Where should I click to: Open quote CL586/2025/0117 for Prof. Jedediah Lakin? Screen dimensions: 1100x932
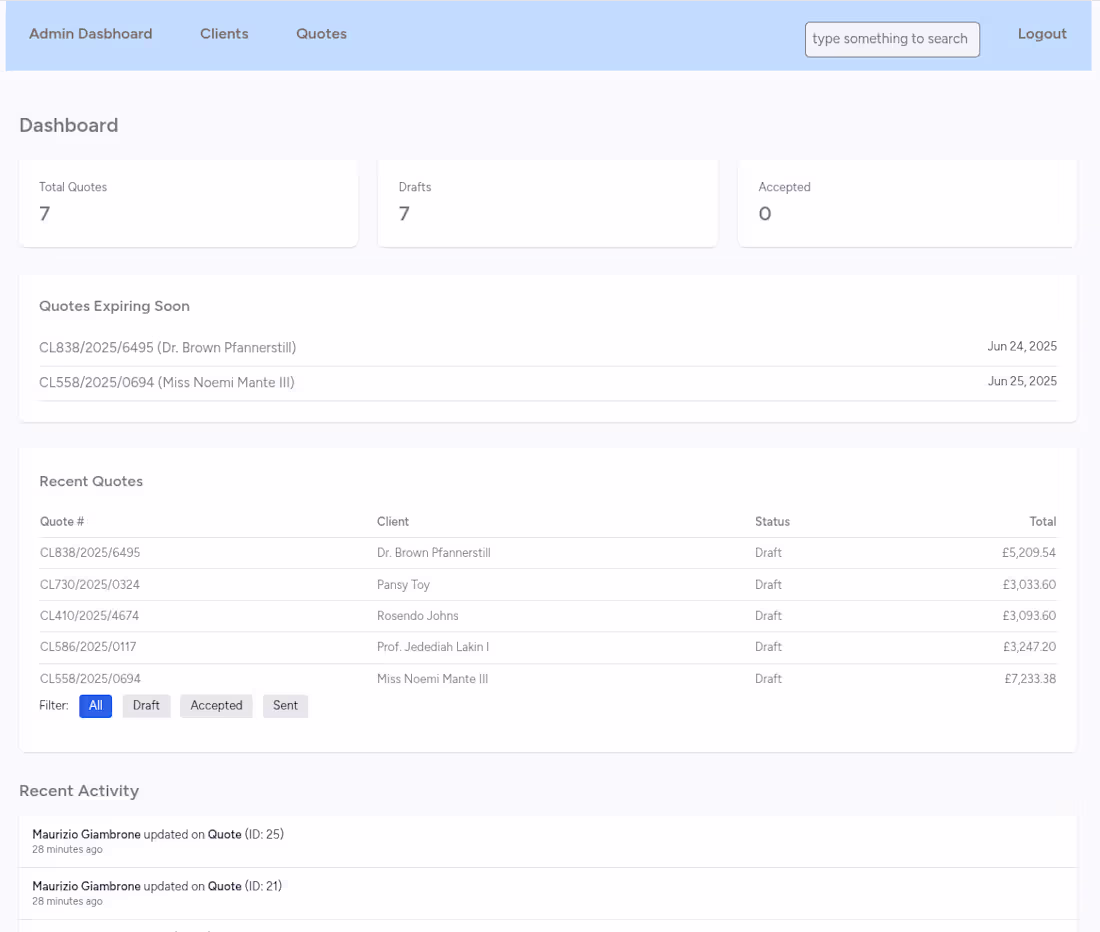pyautogui.click(x=87, y=647)
